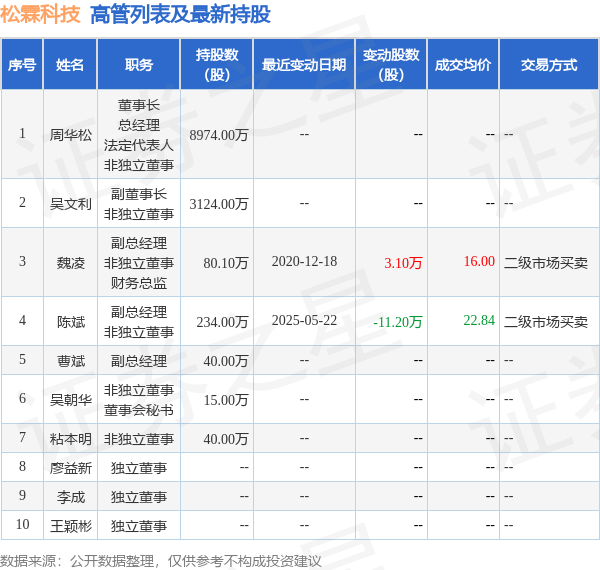Click 二级市场买卖 in 魏凌's row
Image resolution: width=600 pixels, height=570 pixels.
pyautogui.click(x=546, y=263)
